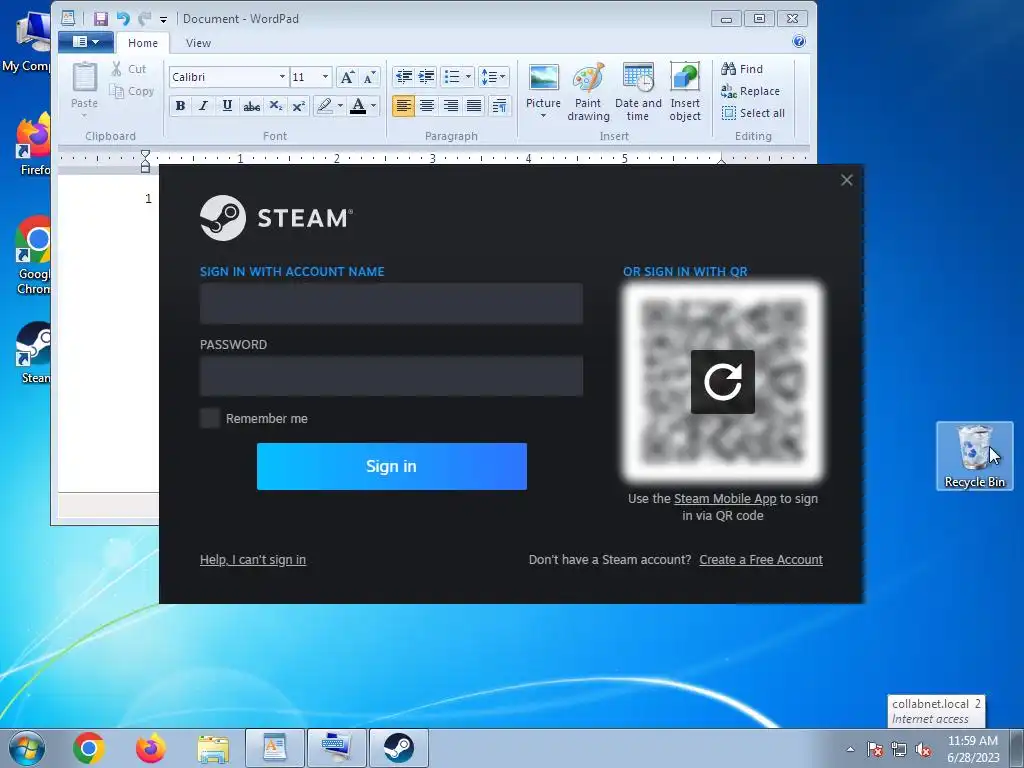Viewport: 1024px width, 768px height.
Task: Click Insert object in WordPad
Action: coord(684,92)
